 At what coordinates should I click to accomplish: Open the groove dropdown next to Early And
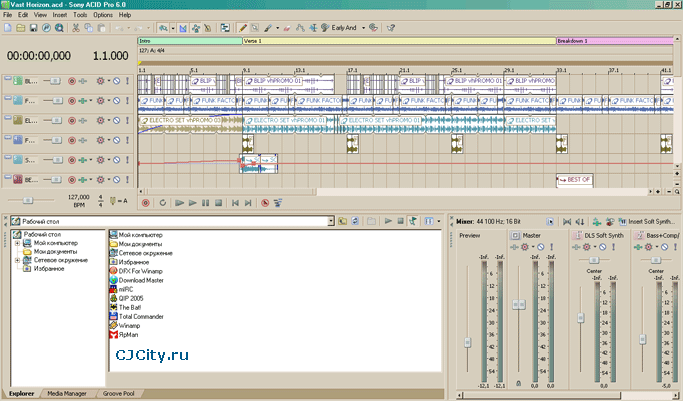click(363, 28)
